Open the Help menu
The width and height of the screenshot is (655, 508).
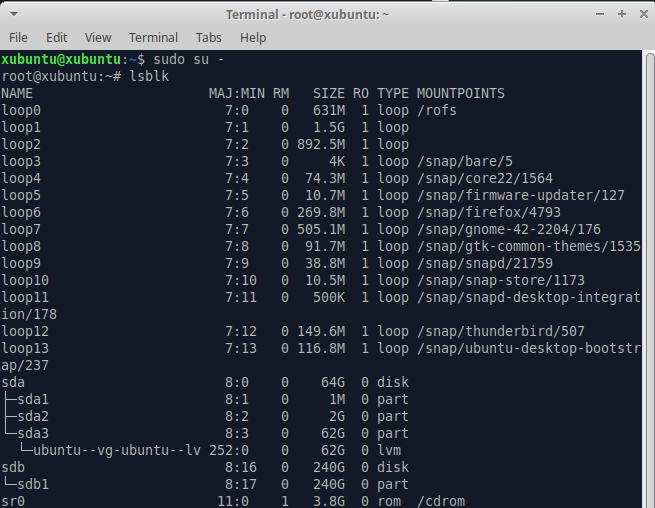(x=253, y=38)
